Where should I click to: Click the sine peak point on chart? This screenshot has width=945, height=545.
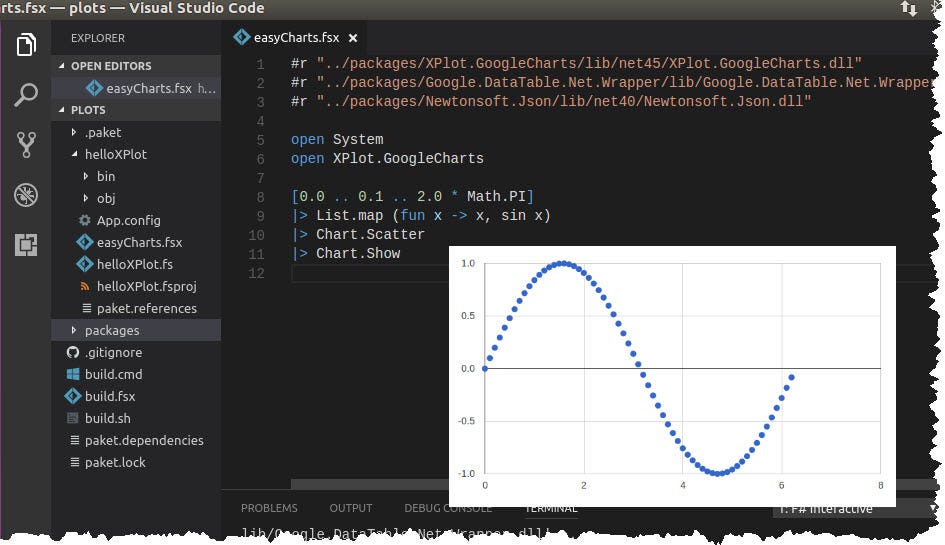click(562, 263)
